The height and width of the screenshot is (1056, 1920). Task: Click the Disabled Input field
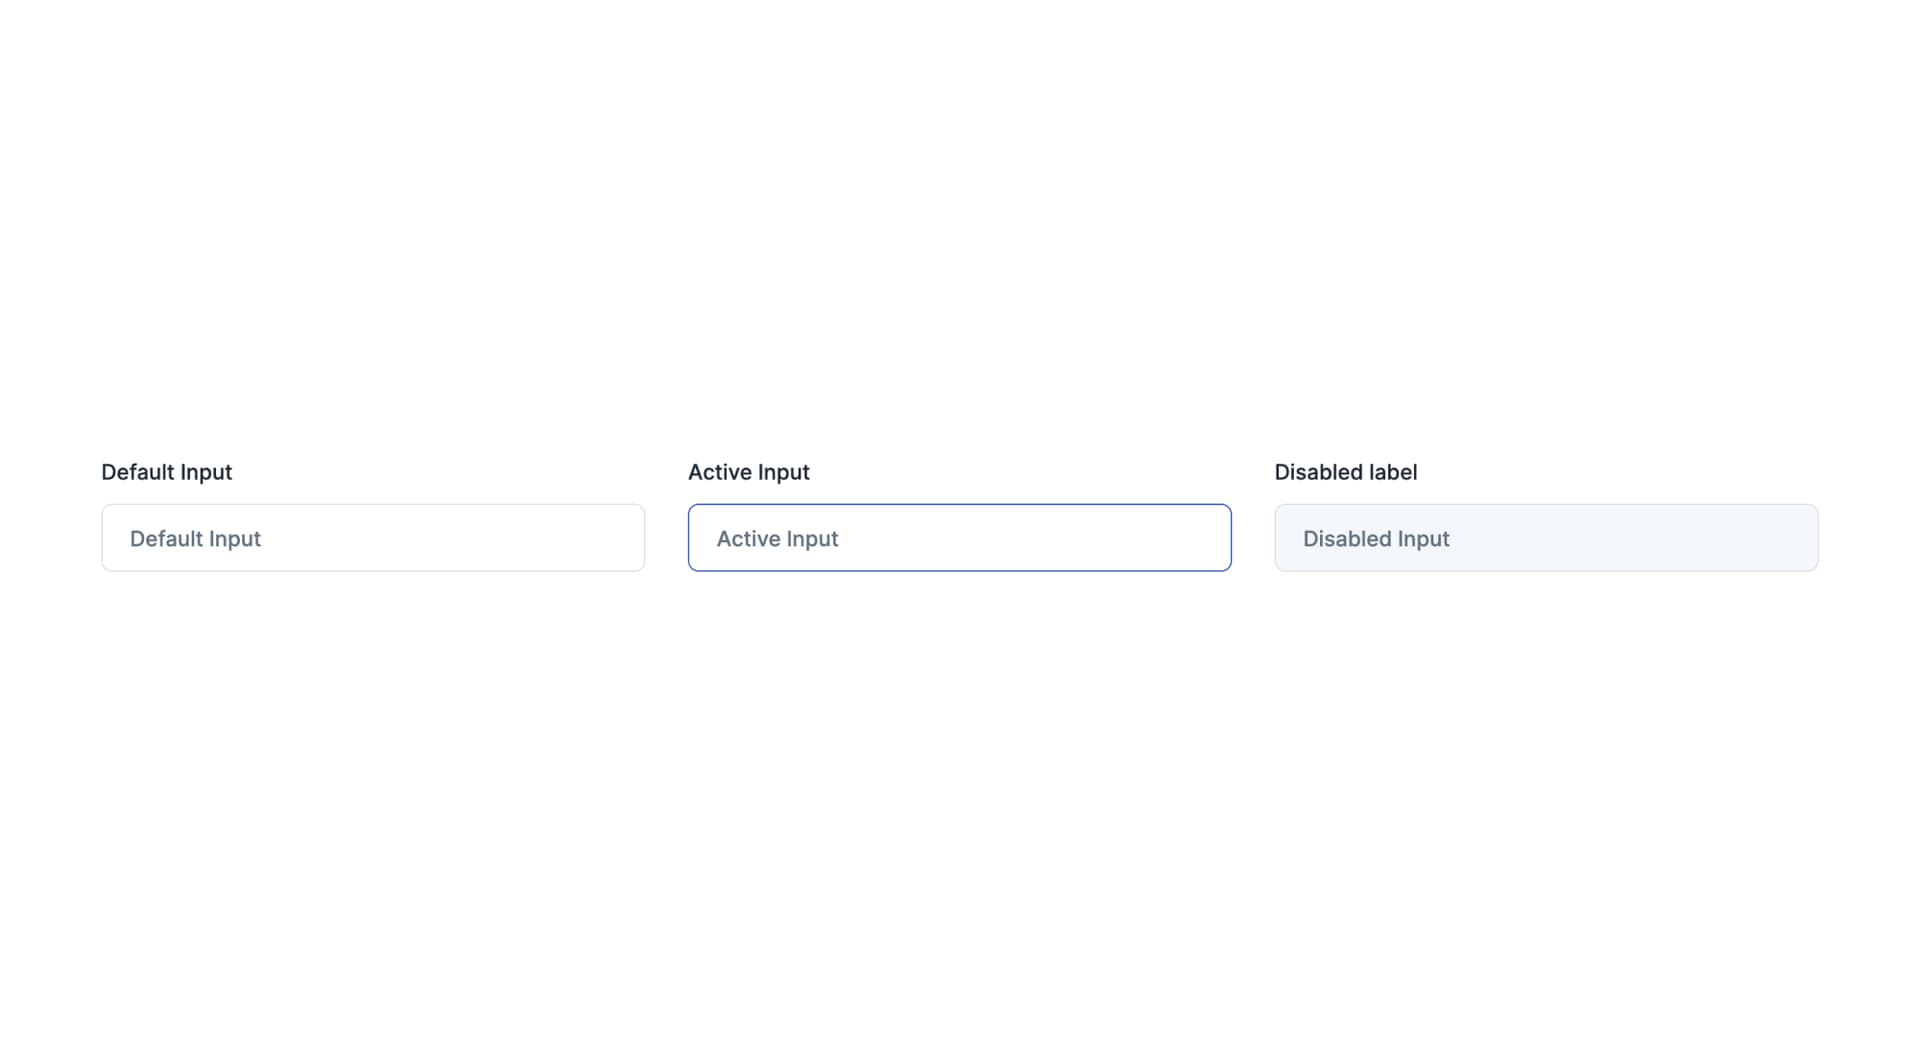pos(1546,537)
